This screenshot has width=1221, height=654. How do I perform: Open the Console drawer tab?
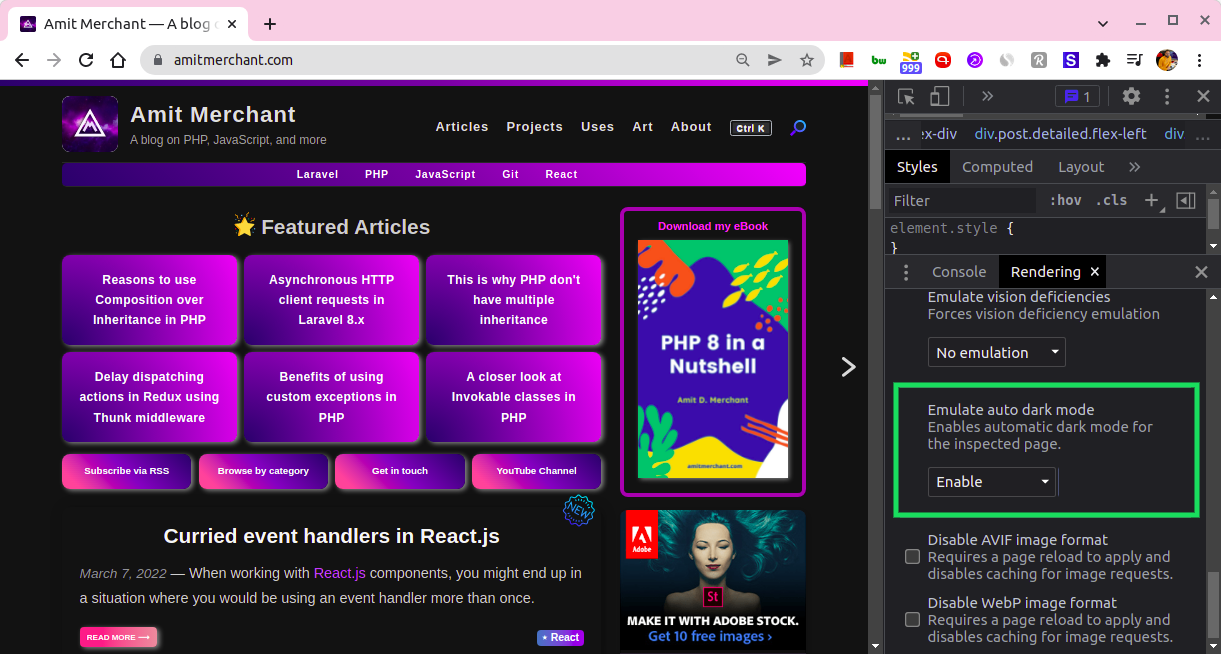(x=959, y=272)
